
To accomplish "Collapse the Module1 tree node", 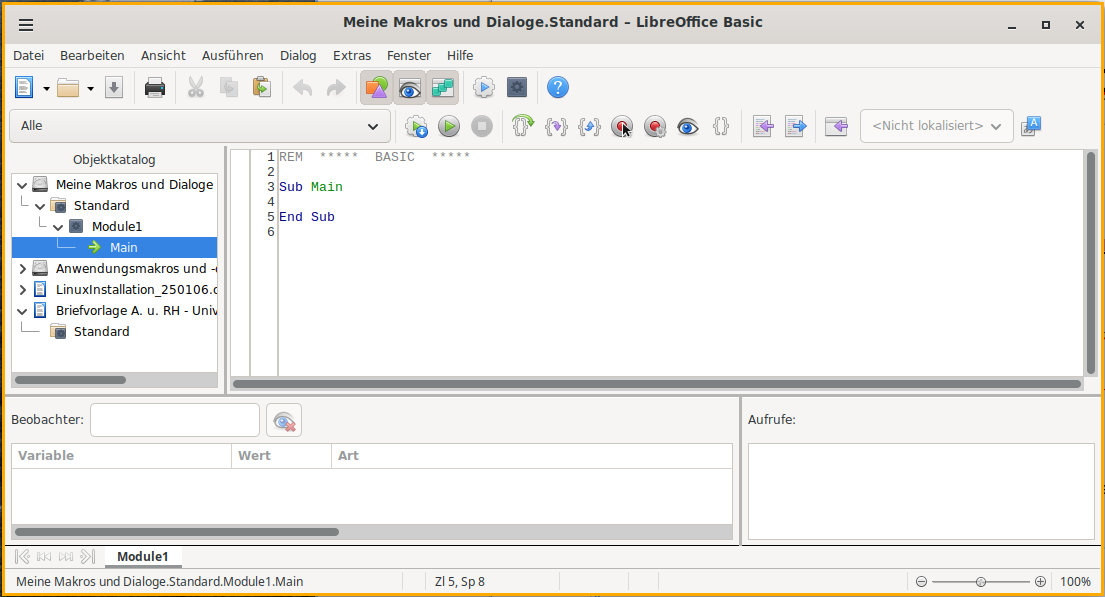I will 58,227.
